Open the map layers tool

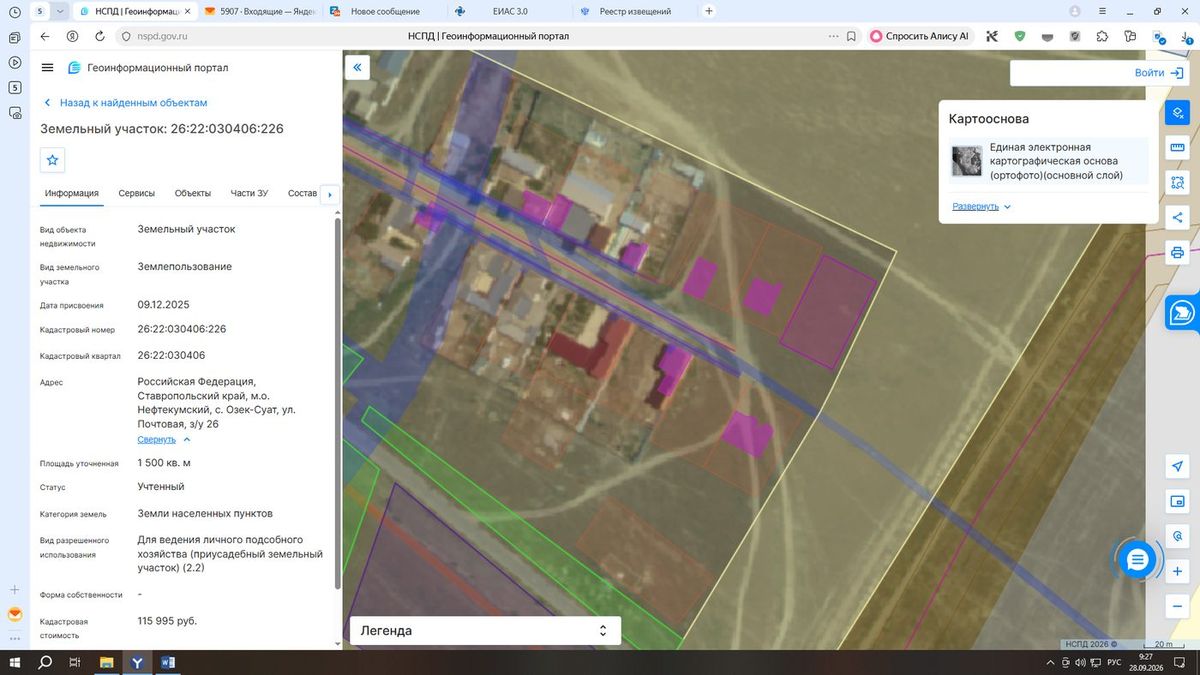pyautogui.click(x=1177, y=113)
